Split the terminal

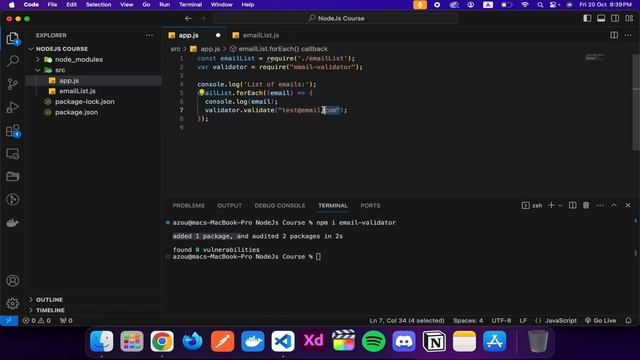(573, 205)
